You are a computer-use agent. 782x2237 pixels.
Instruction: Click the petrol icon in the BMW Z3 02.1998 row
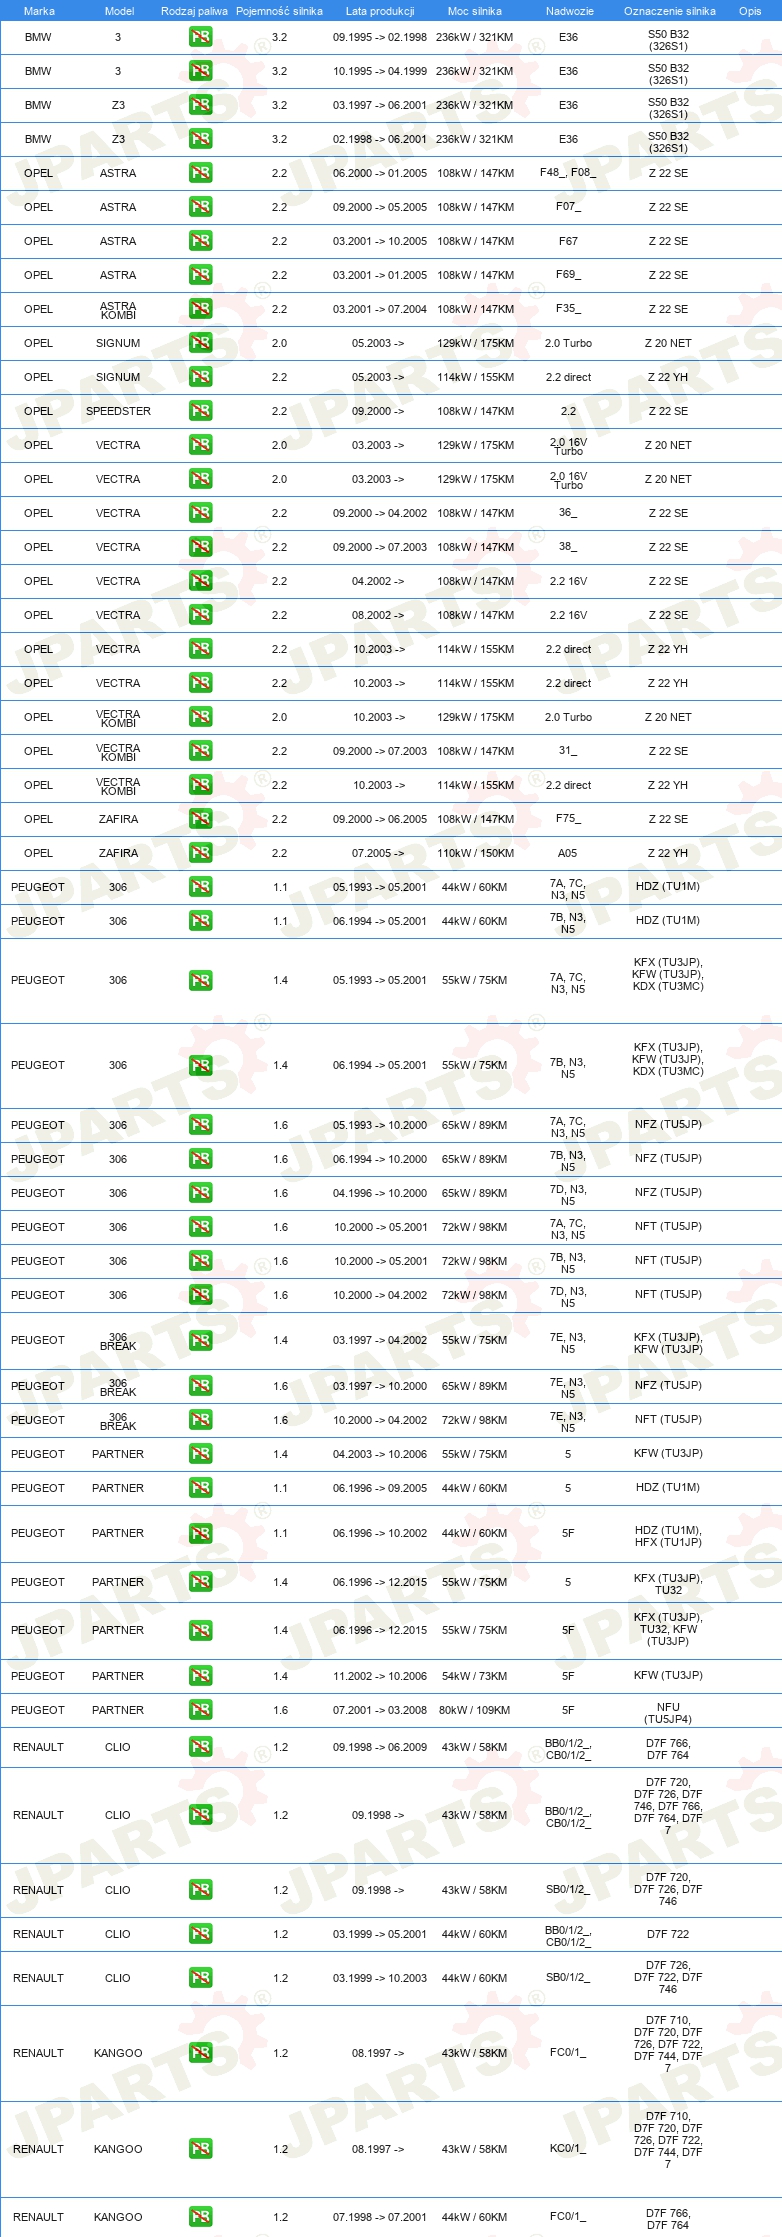200,139
